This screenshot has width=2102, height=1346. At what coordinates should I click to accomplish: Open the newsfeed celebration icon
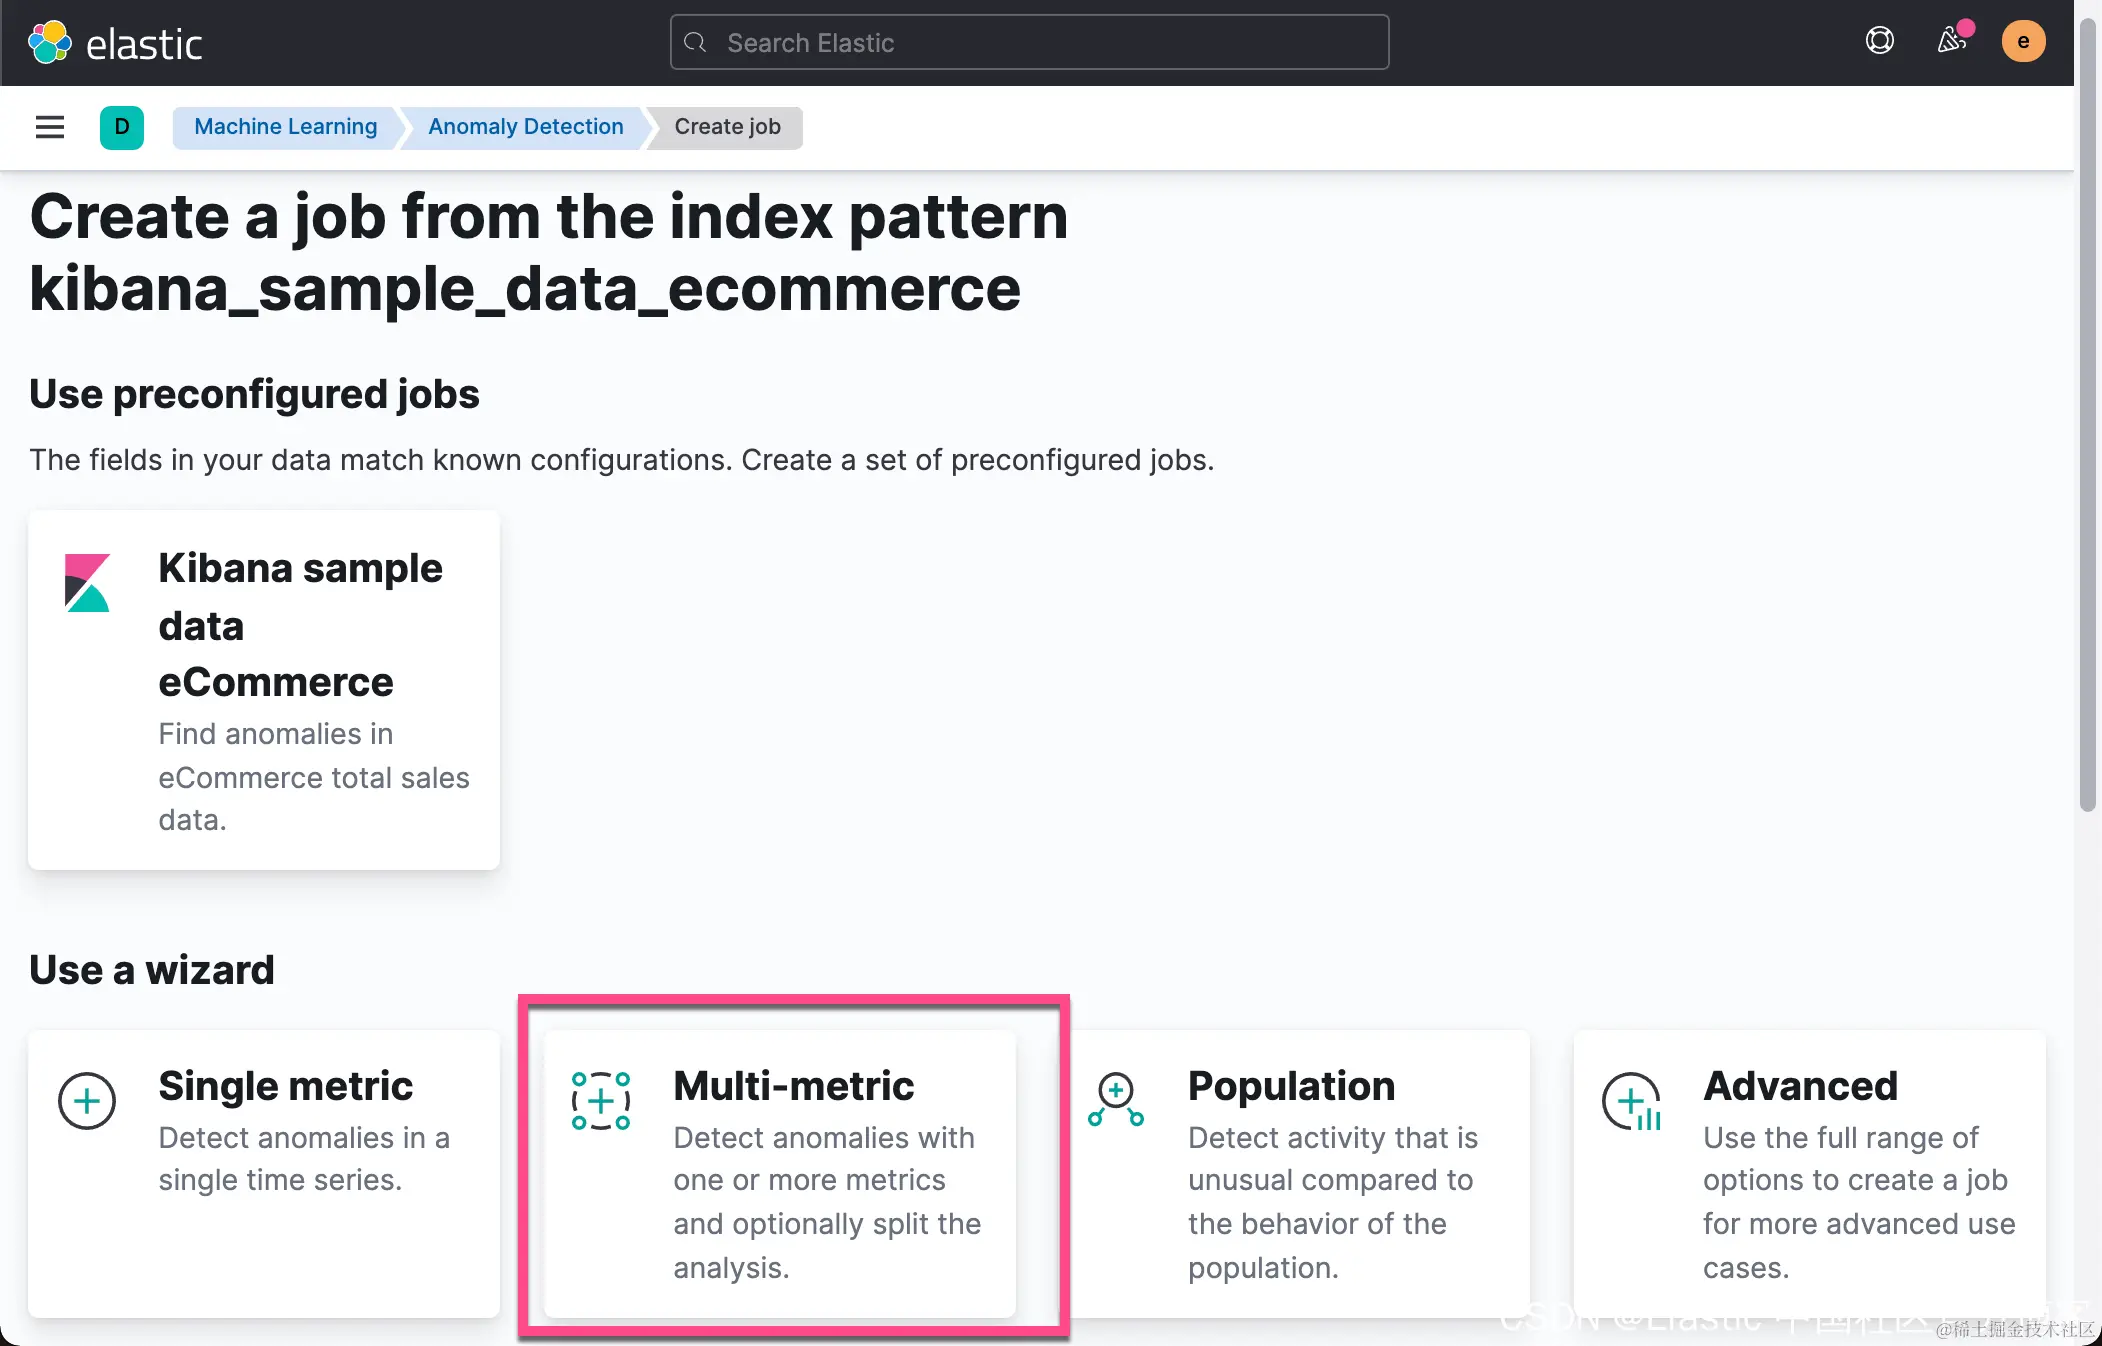pos(1951,41)
